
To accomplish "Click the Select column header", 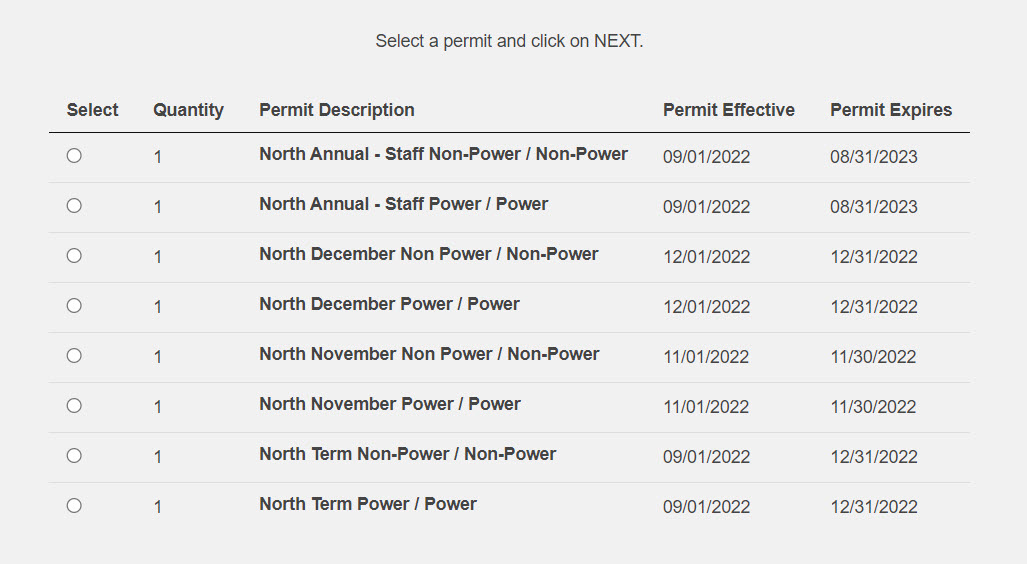I will coord(92,110).
